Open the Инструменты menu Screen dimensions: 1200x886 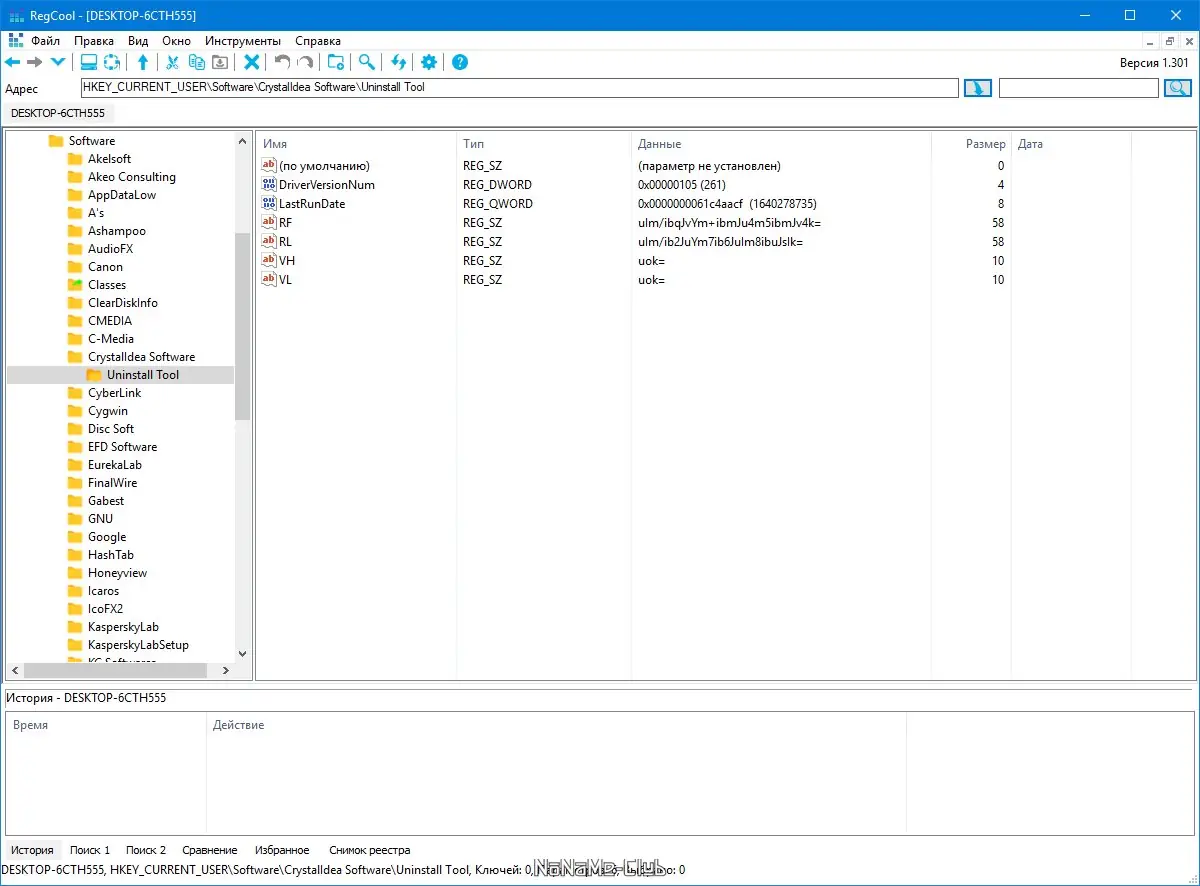243,41
